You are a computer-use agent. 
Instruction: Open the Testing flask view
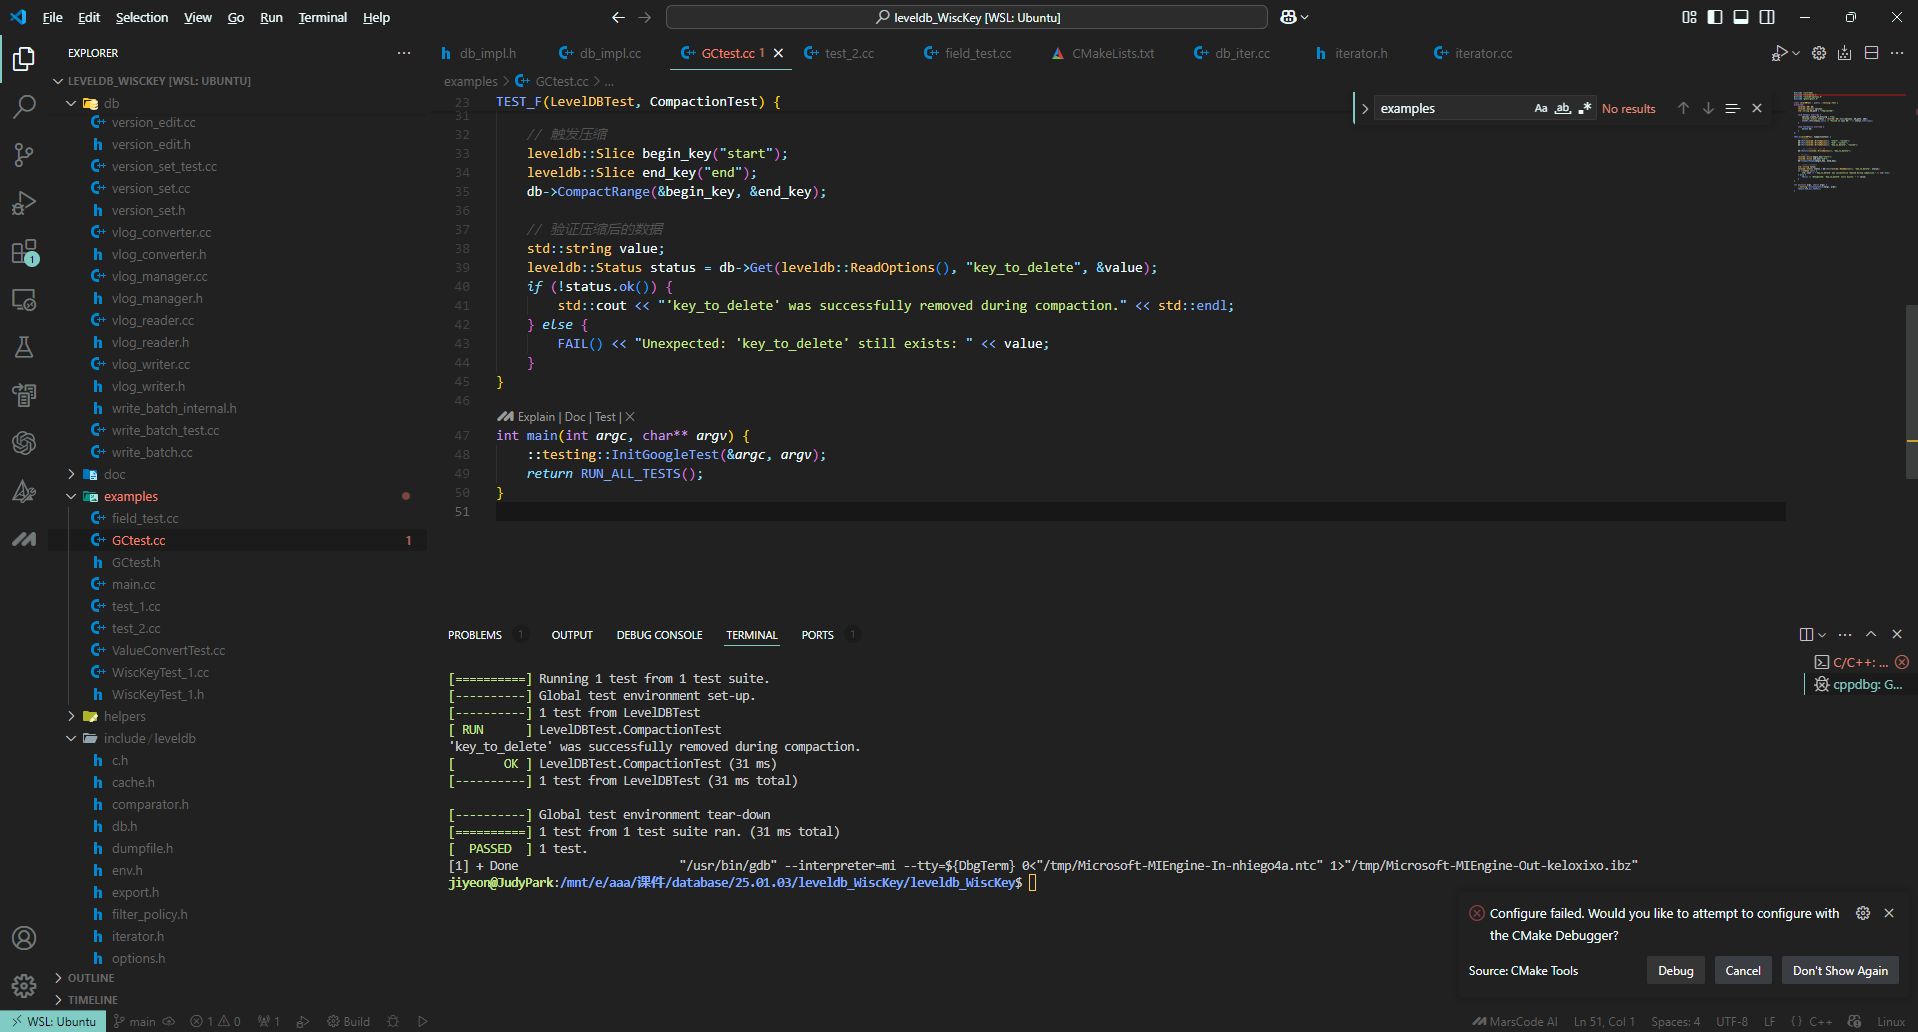[x=24, y=347]
